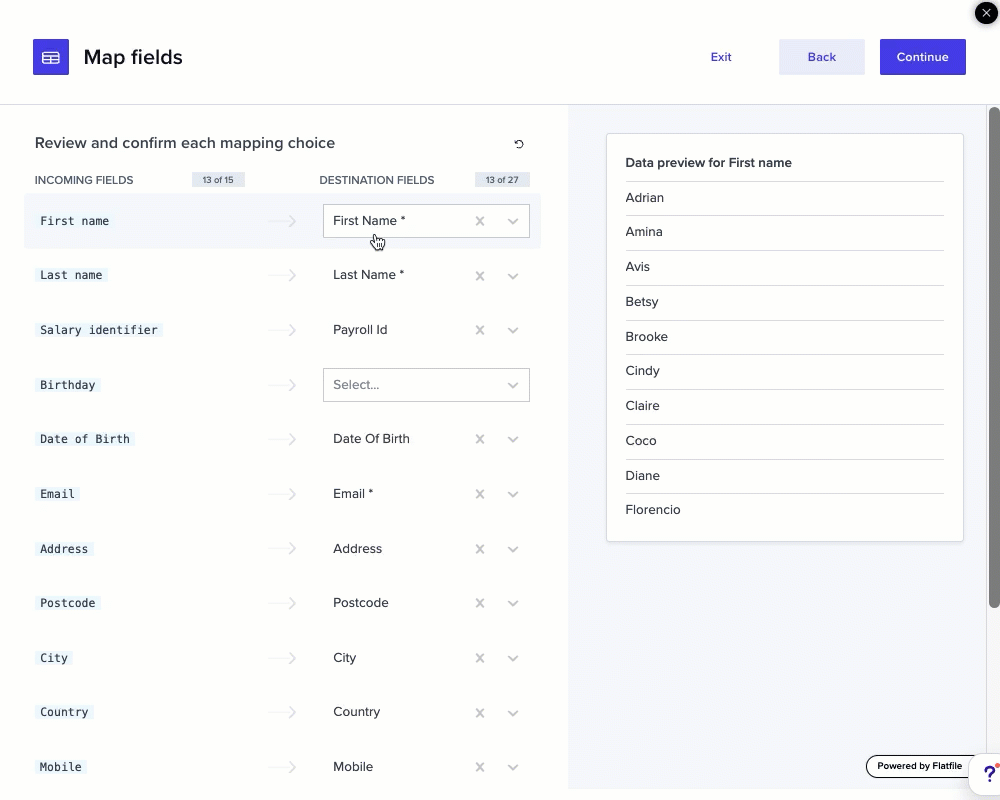The image size is (1000, 800).
Task: Open the Birthday Select... dropdown
Action: [426, 385]
